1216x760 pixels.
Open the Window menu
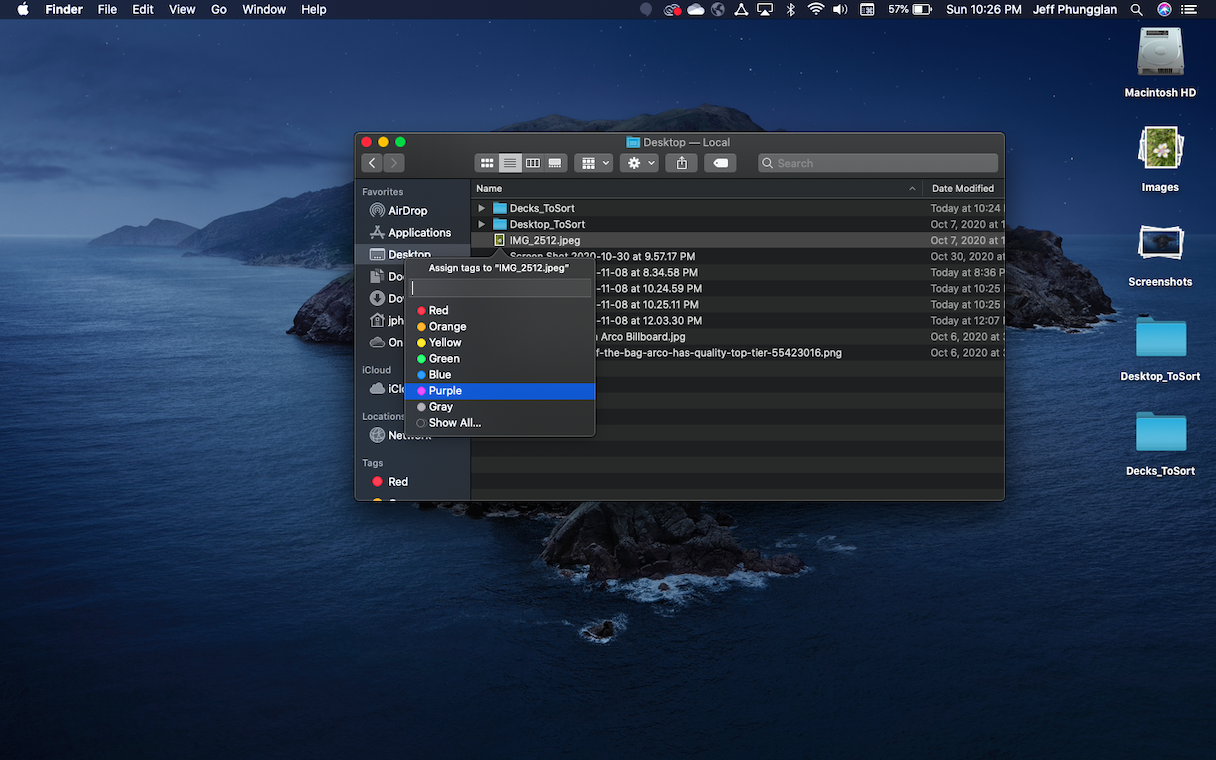tap(263, 9)
